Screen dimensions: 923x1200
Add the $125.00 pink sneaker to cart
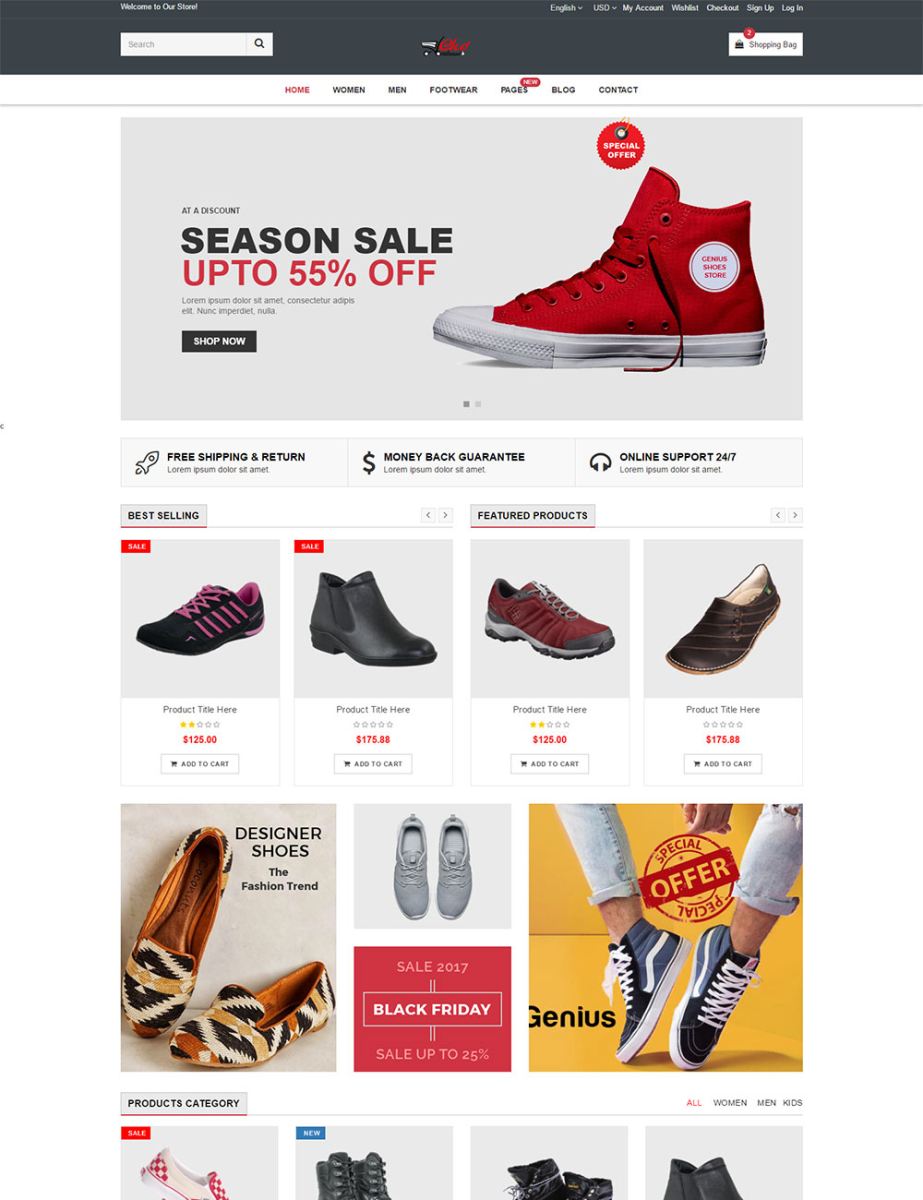pos(200,764)
